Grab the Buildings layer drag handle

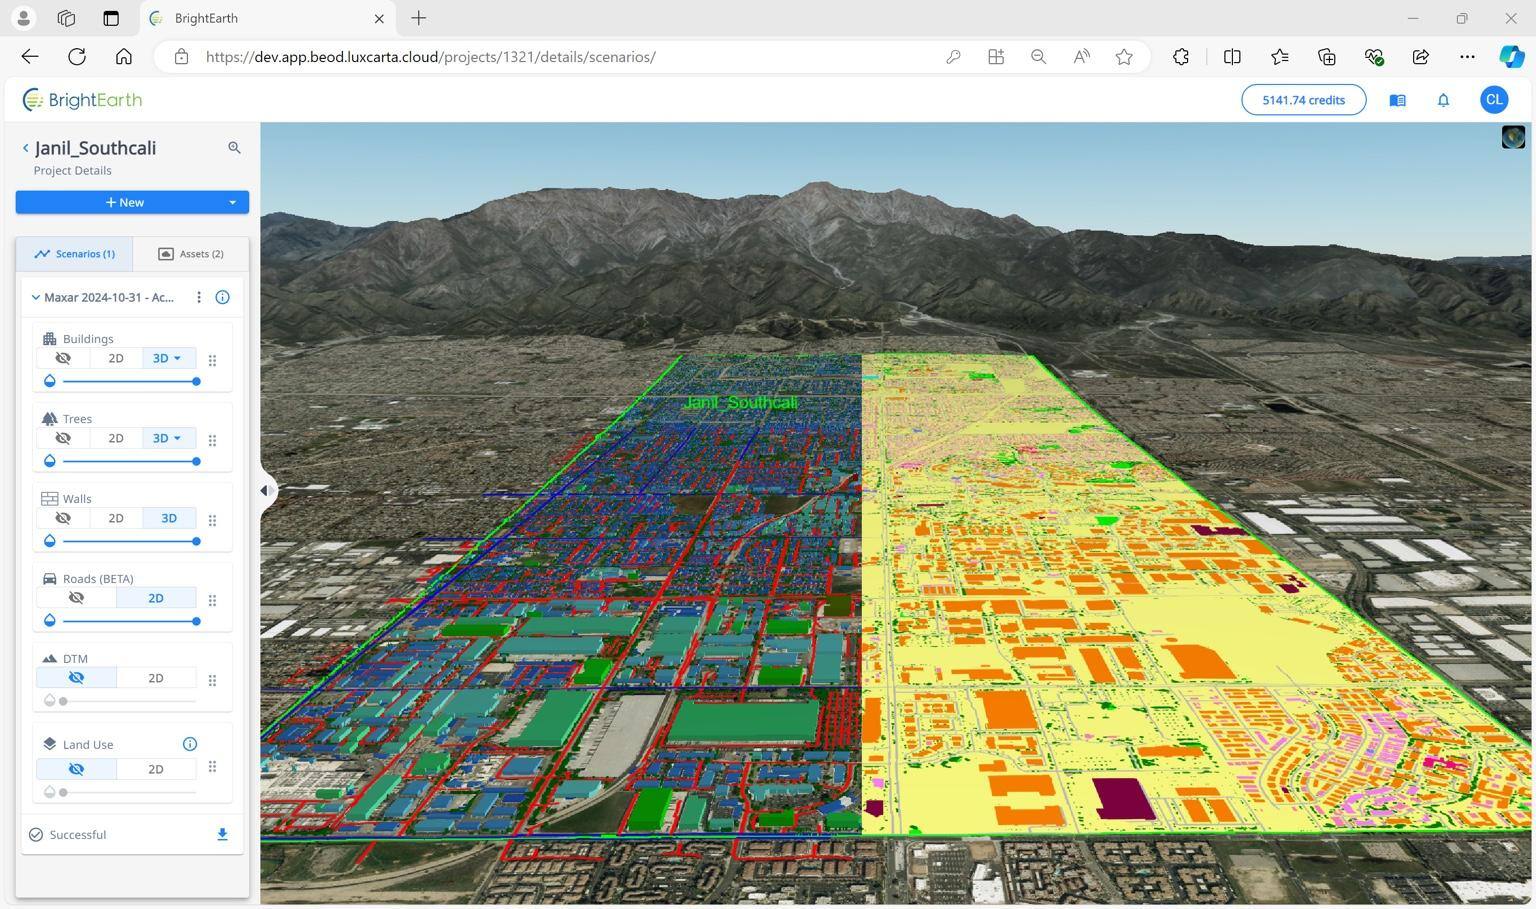pos(212,360)
